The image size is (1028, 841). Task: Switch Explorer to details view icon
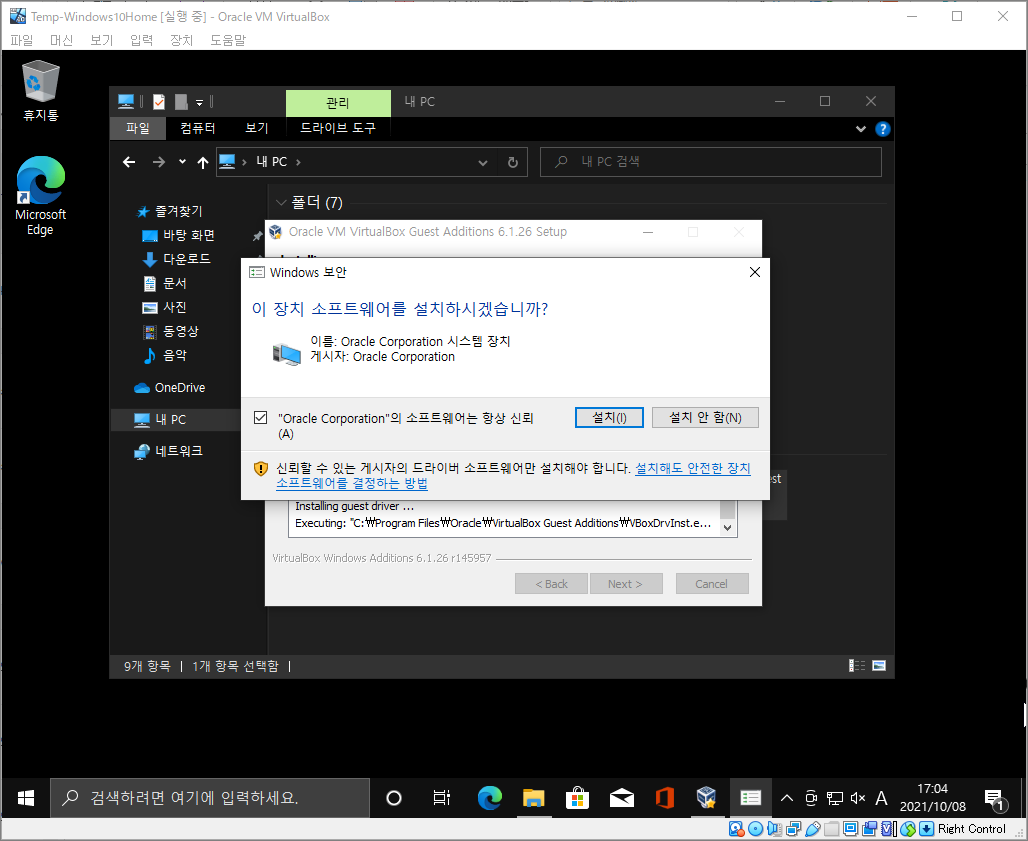pos(857,666)
